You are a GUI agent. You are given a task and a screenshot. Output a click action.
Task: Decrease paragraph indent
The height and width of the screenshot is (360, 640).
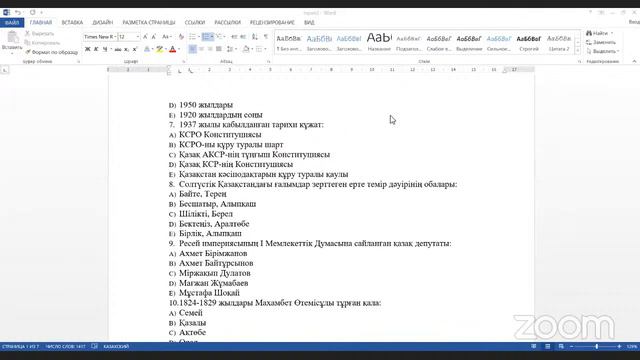tap(234, 37)
